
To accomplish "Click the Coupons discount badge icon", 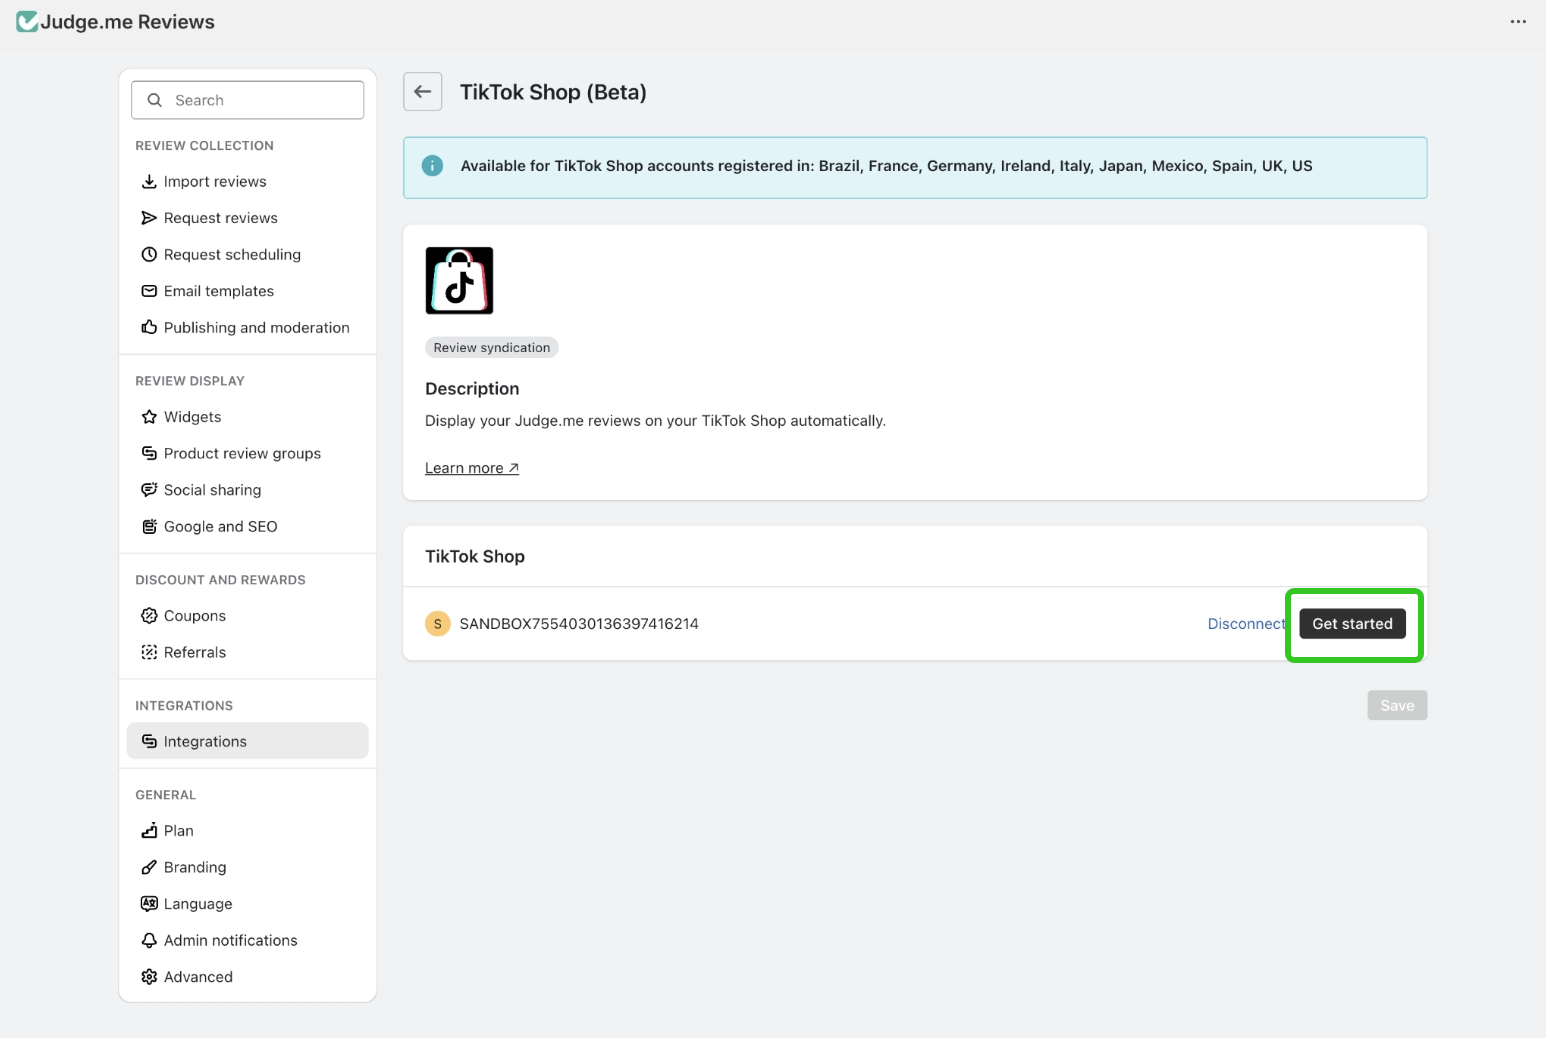I will 149,616.
